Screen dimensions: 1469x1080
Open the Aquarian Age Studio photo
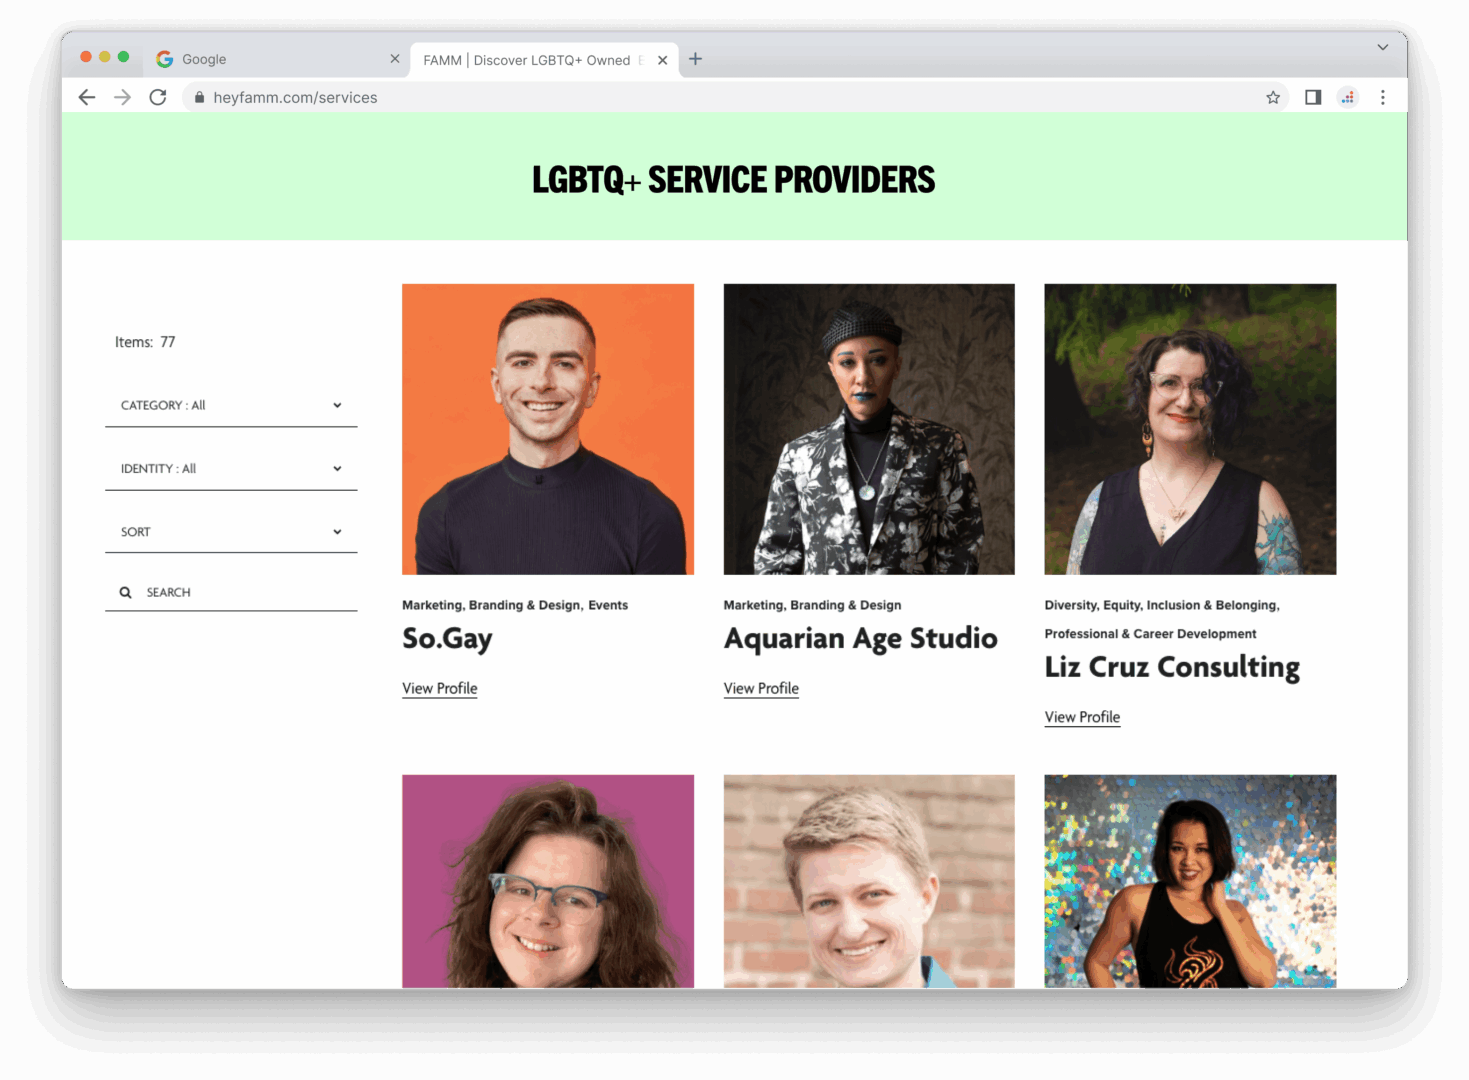(x=869, y=429)
